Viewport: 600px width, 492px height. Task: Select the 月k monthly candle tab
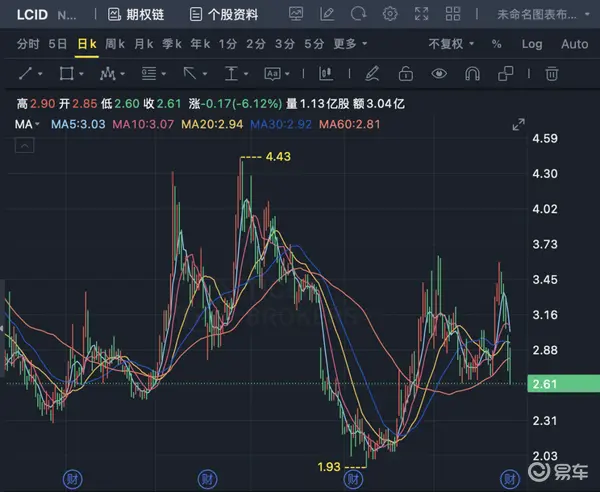(x=144, y=44)
